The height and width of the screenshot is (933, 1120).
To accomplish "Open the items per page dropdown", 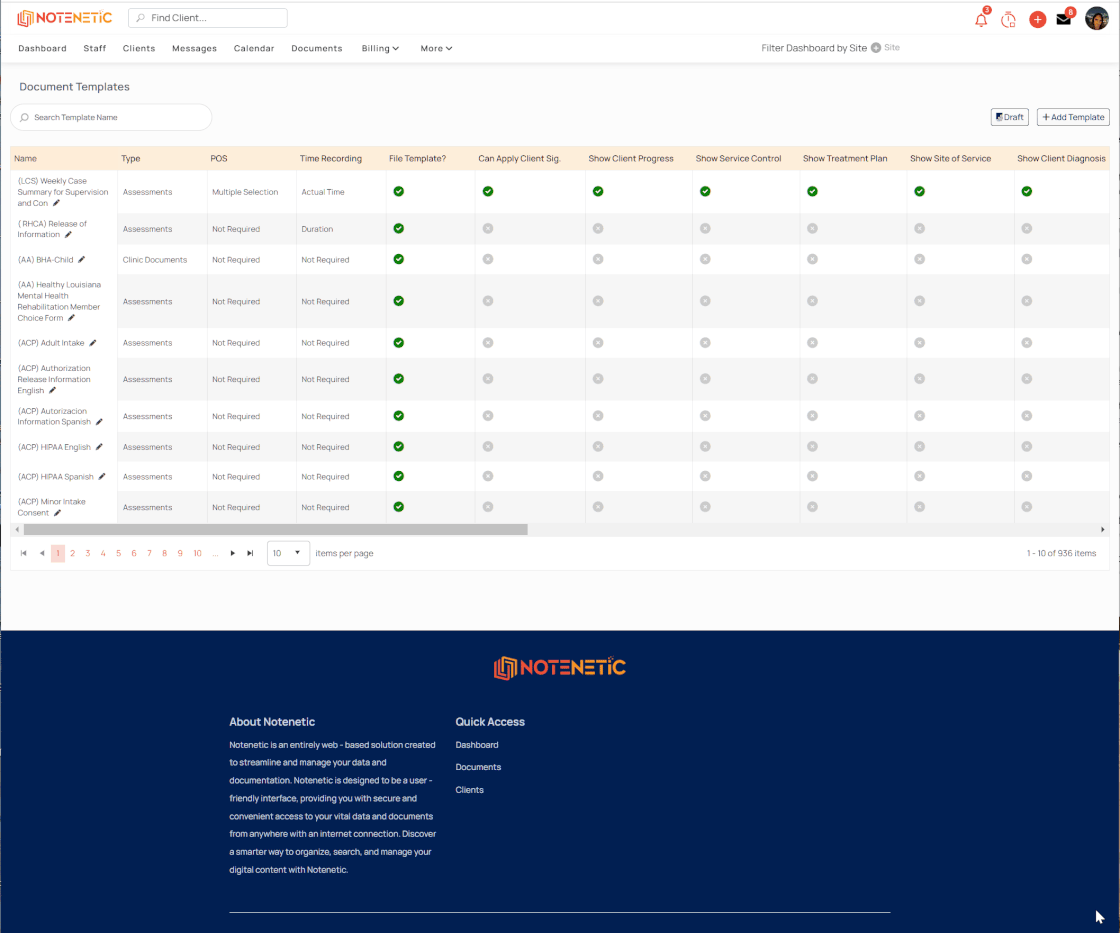I will [x=288, y=553].
